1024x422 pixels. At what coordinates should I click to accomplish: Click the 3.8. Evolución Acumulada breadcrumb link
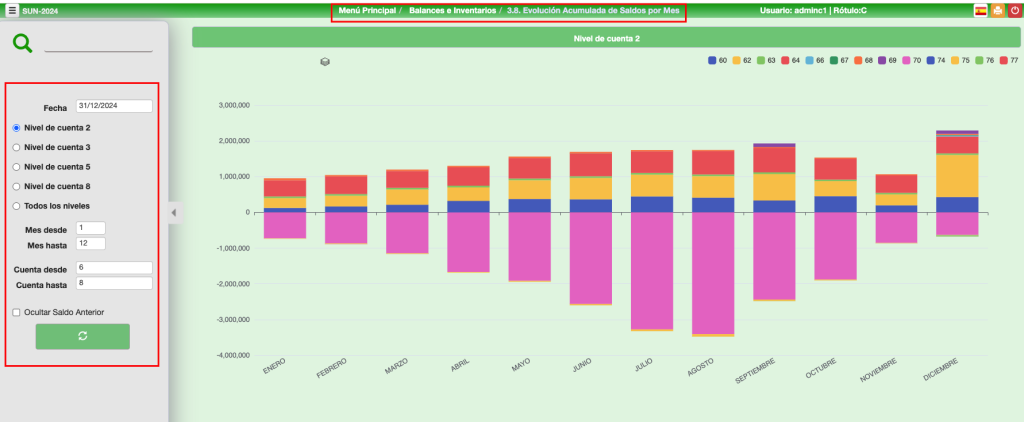click(x=593, y=10)
